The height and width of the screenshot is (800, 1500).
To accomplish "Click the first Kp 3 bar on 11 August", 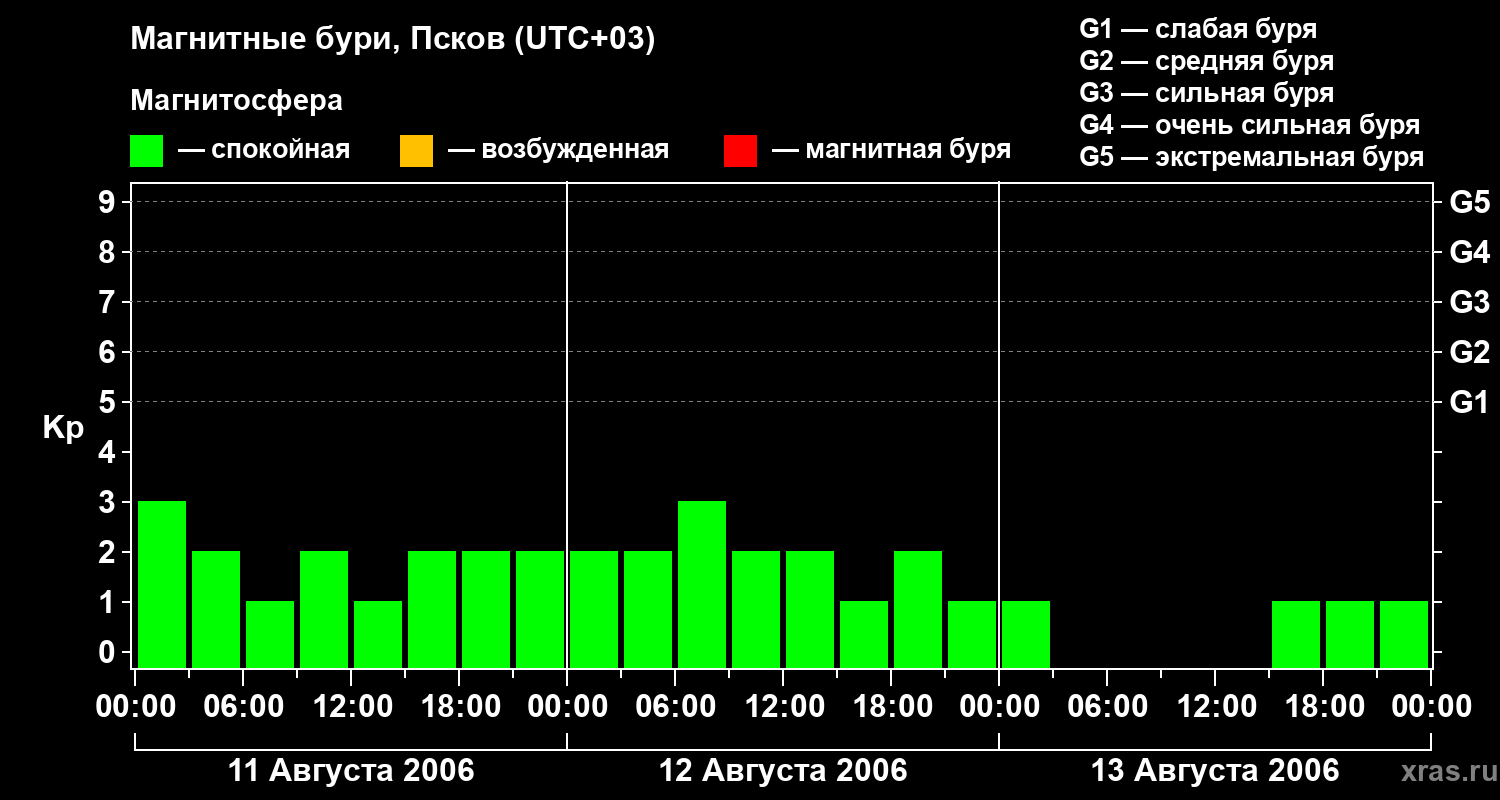I will point(162,584).
